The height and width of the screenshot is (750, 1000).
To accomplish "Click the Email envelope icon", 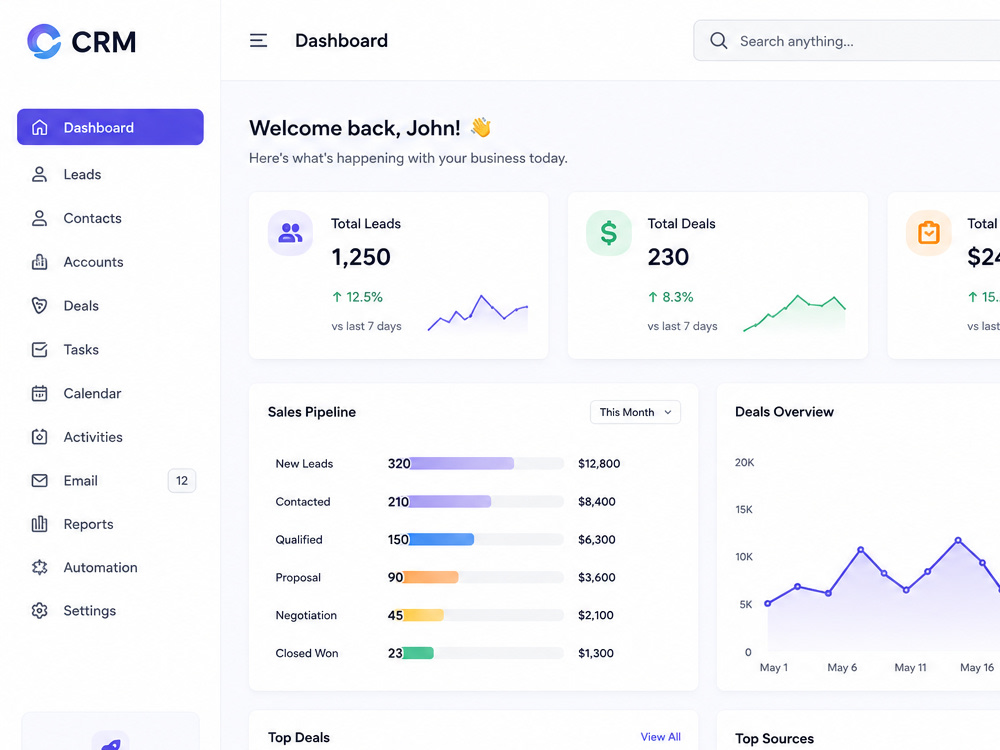I will click(40, 481).
